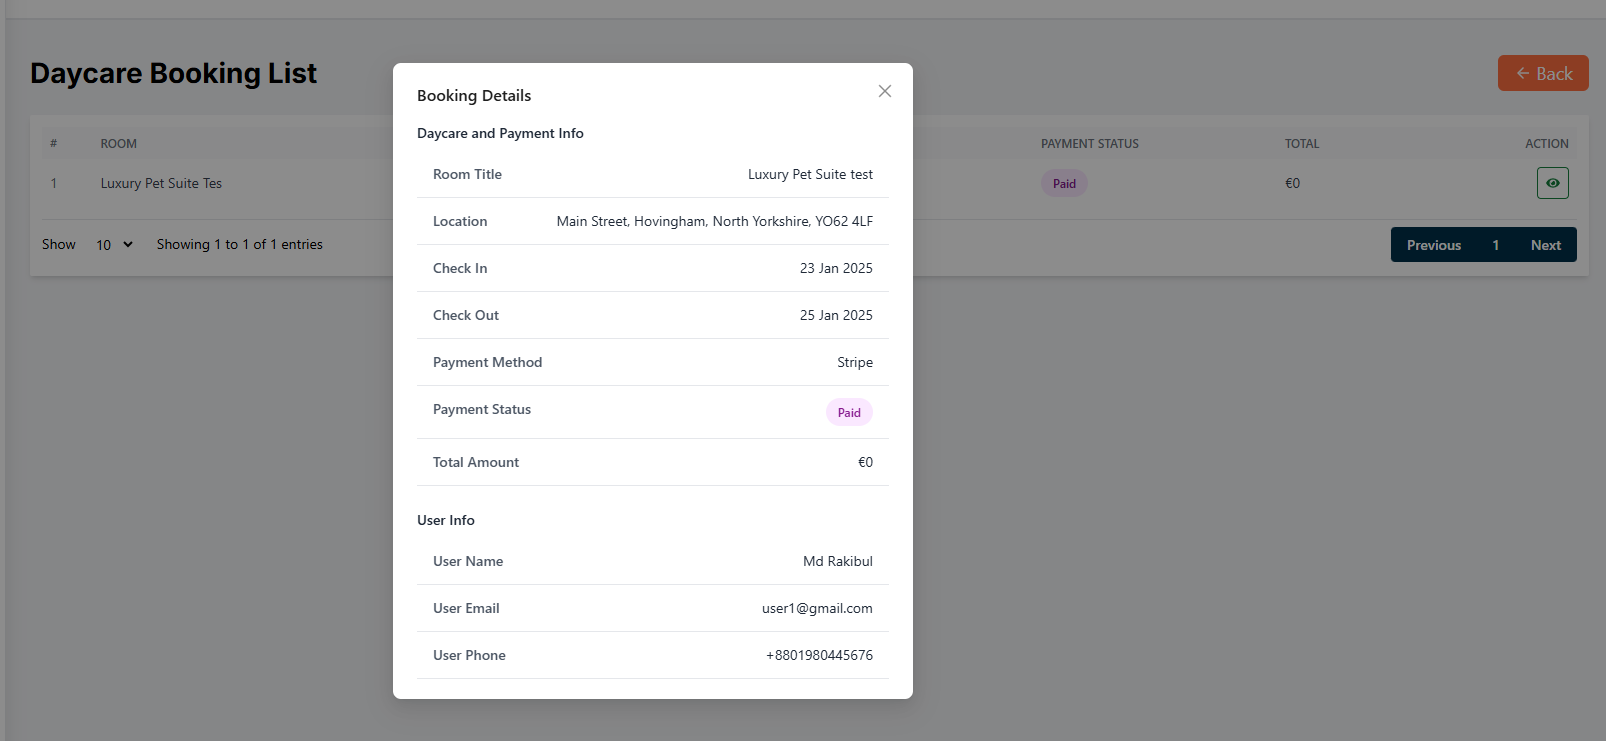
Task: Click the Hovingham location address text
Action: (714, 221)
